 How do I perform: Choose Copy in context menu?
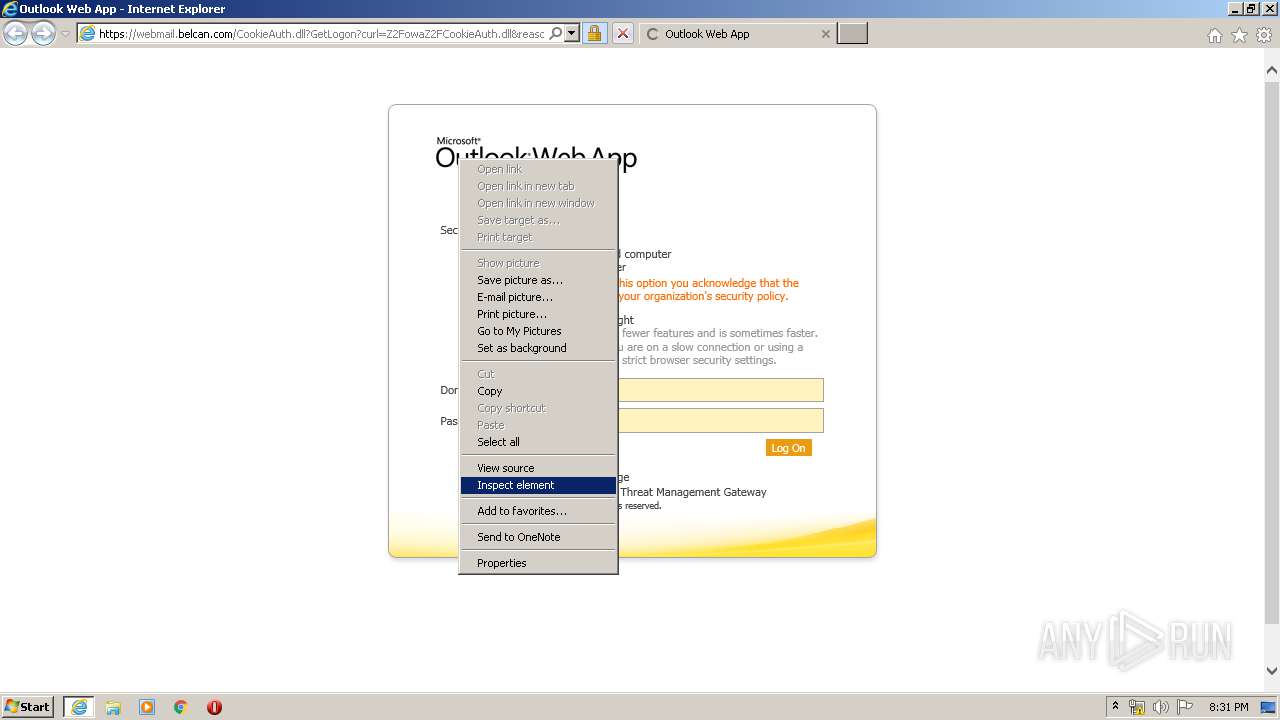click(x=538, y=391)
